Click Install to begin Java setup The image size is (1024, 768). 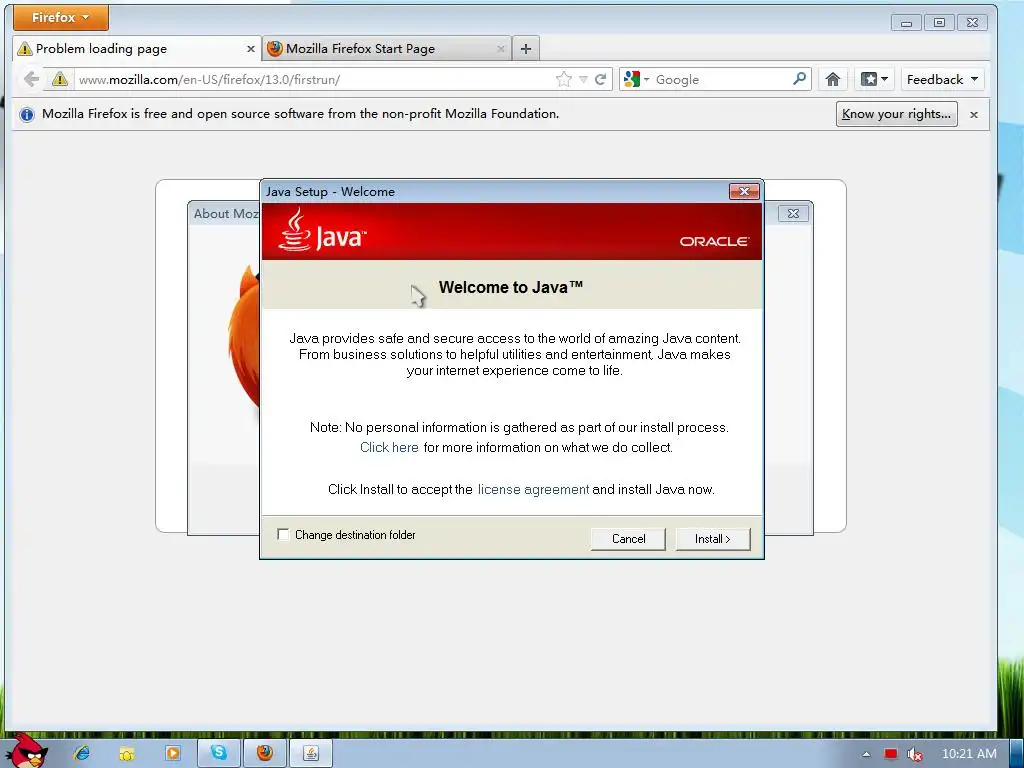pyautogui.click(x=712, y=539)
